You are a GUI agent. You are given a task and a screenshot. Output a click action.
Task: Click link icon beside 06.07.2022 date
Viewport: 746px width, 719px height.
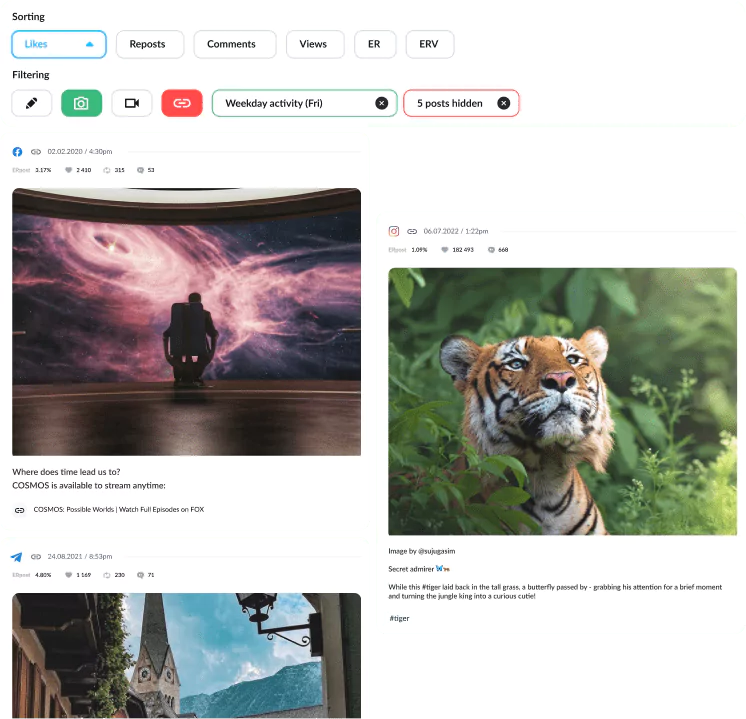(x=412, y=231)
